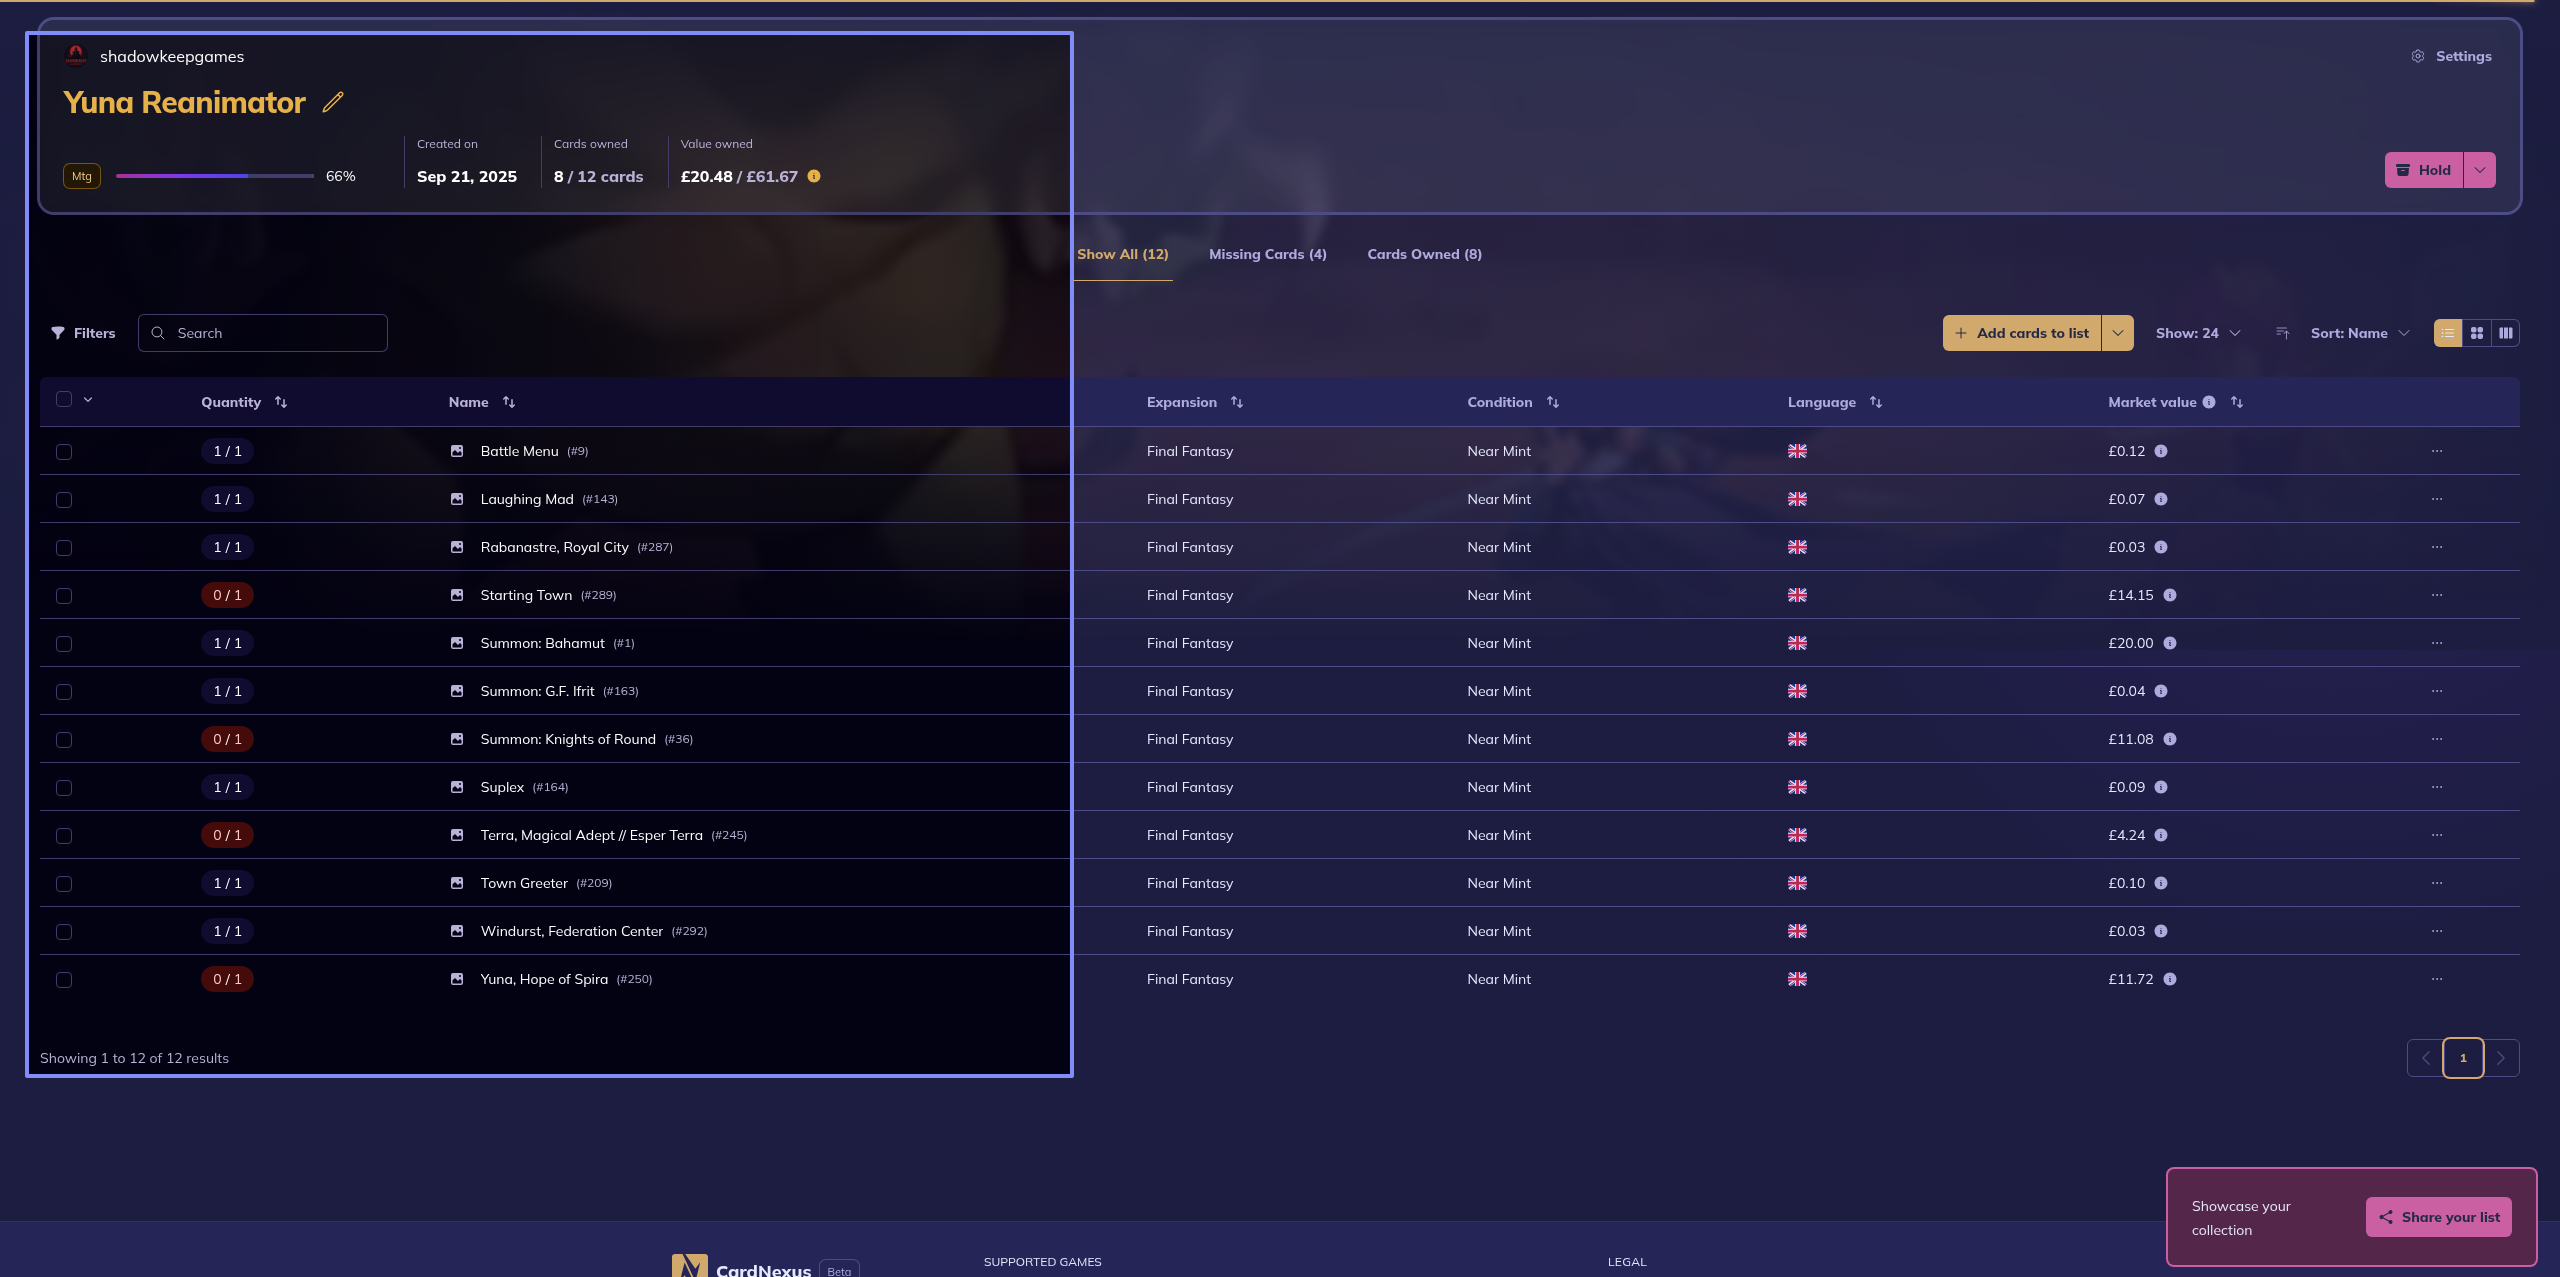Screen dimensions: 2560x1277
Task: Click the info icon next to Value owned
Action: click(x=814, y=176)
